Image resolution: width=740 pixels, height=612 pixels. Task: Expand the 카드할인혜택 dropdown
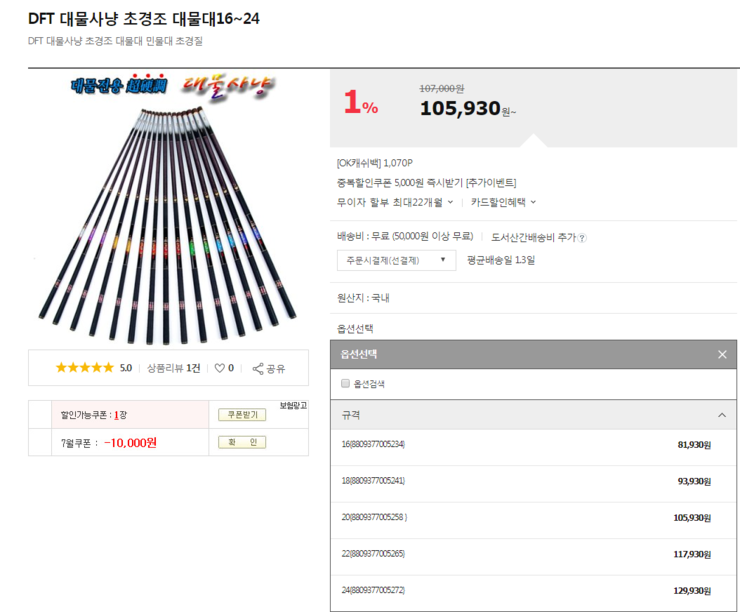pyautogui.click(x=503, y=202)
